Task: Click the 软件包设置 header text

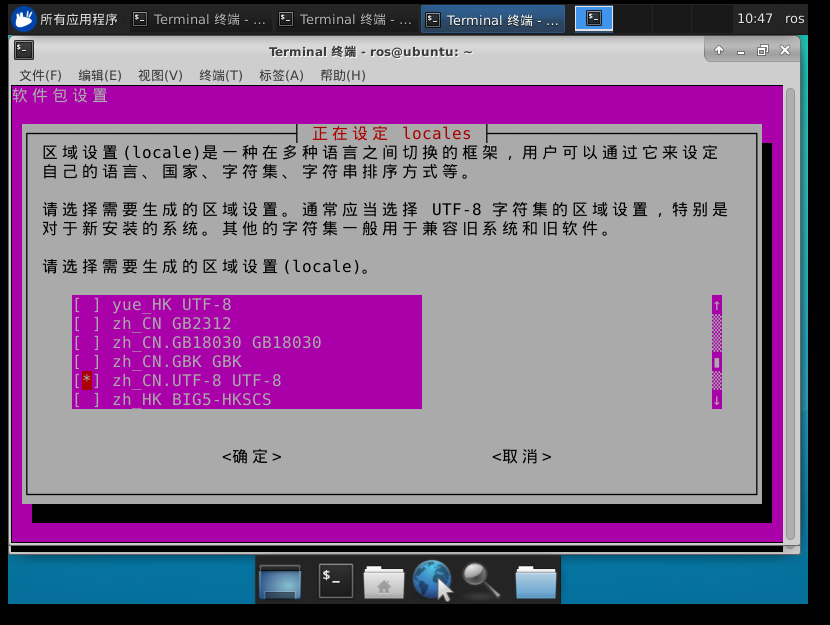Action: [x=60, y=95]
